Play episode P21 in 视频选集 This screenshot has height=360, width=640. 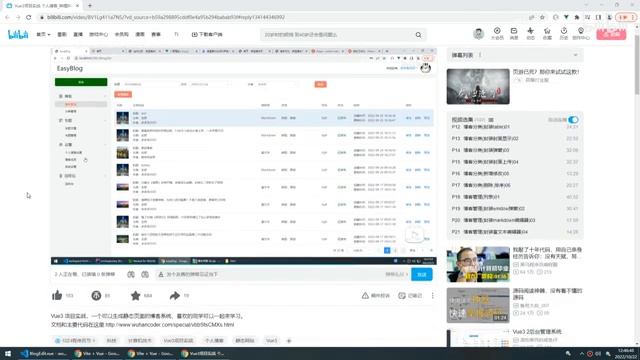(x=515, y=232)
